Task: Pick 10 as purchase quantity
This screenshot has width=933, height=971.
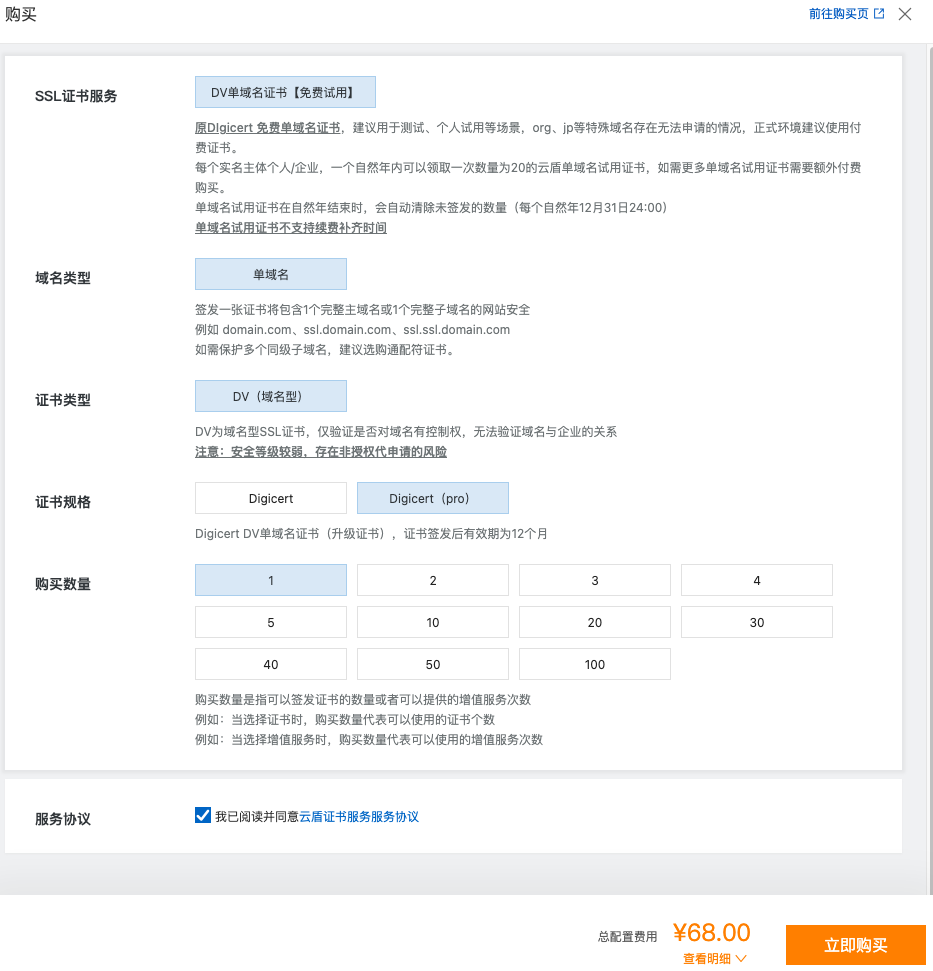Action: pyautogui.click(x=433, y=622)
